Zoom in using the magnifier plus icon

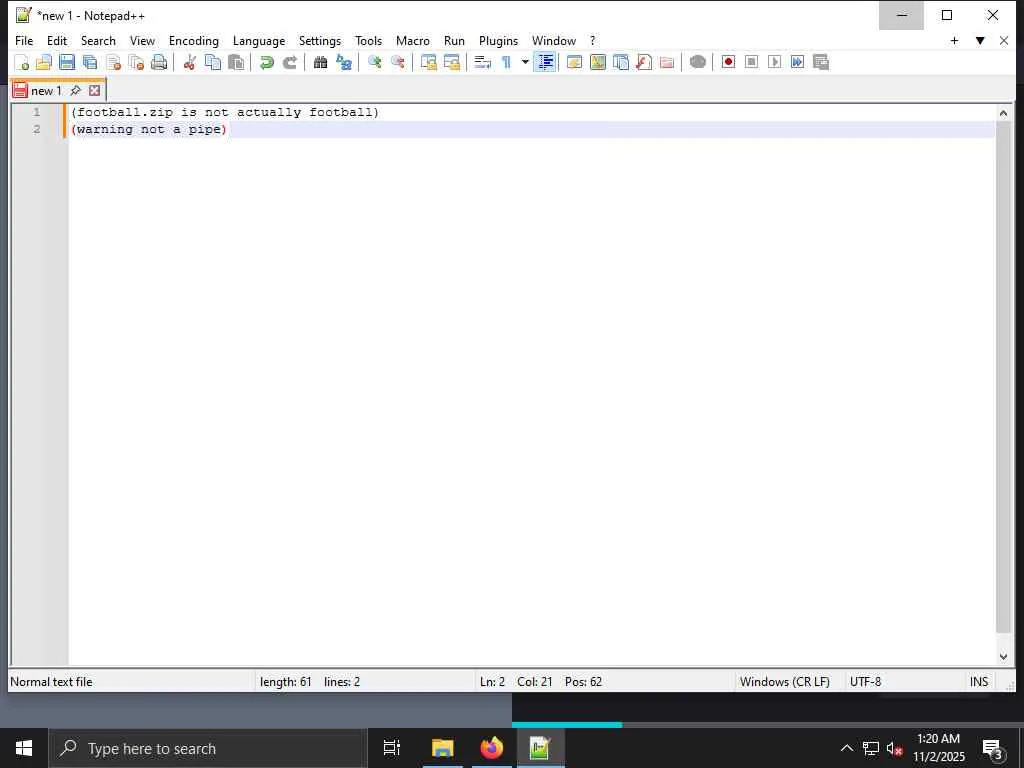[x=375, y=62]
